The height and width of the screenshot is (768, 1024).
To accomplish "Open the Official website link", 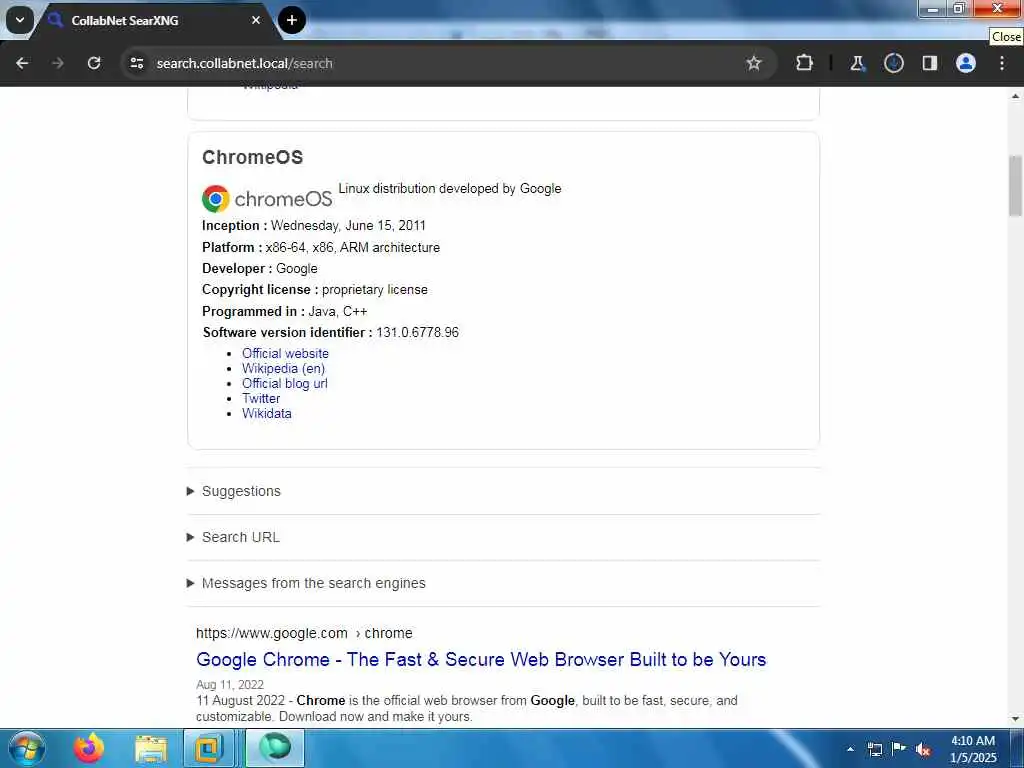I will tap(285, 353).
